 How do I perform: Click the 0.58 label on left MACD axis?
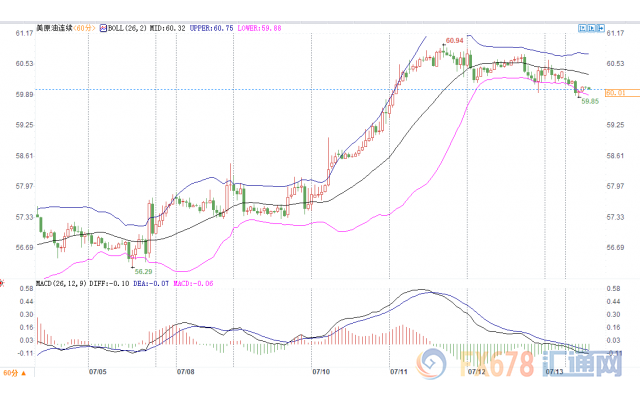point(27,289)
